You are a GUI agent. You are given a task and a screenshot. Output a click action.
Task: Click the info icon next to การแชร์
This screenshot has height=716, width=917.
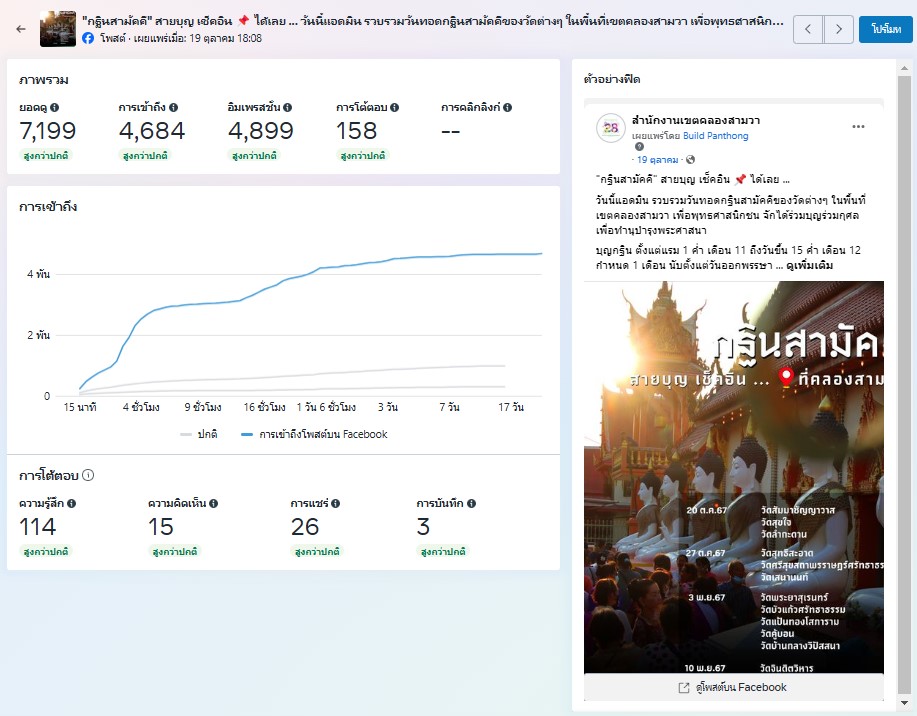pos(326,504)
